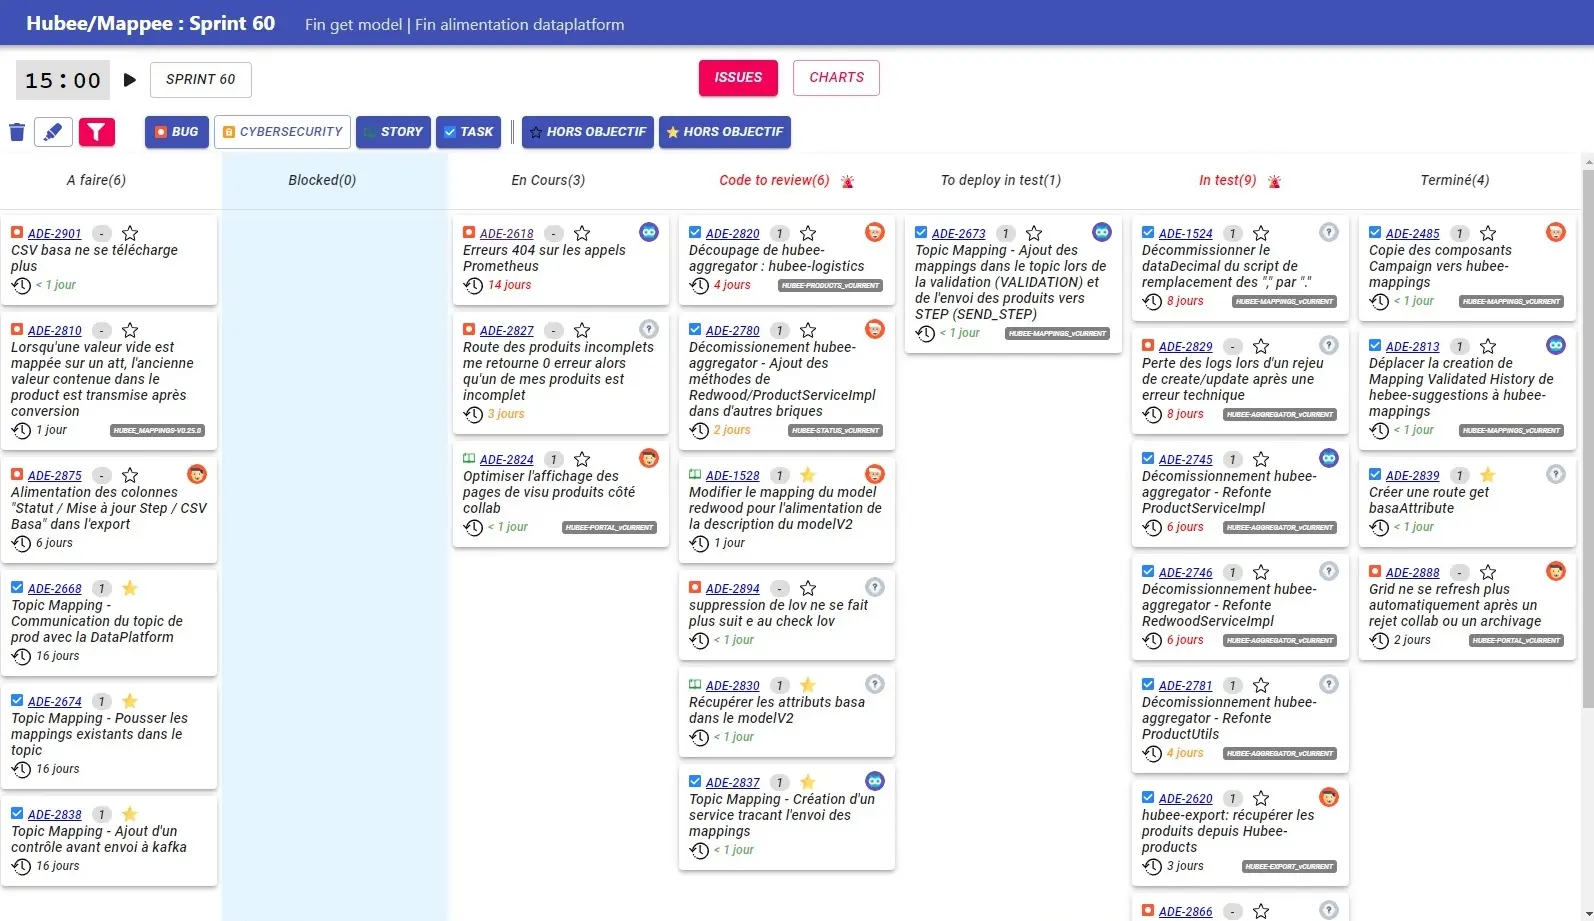Click the story points badge on ADE-2674
Viewport: 1594px width, 921px height.
pyautogui.click(x=101, y=702)
